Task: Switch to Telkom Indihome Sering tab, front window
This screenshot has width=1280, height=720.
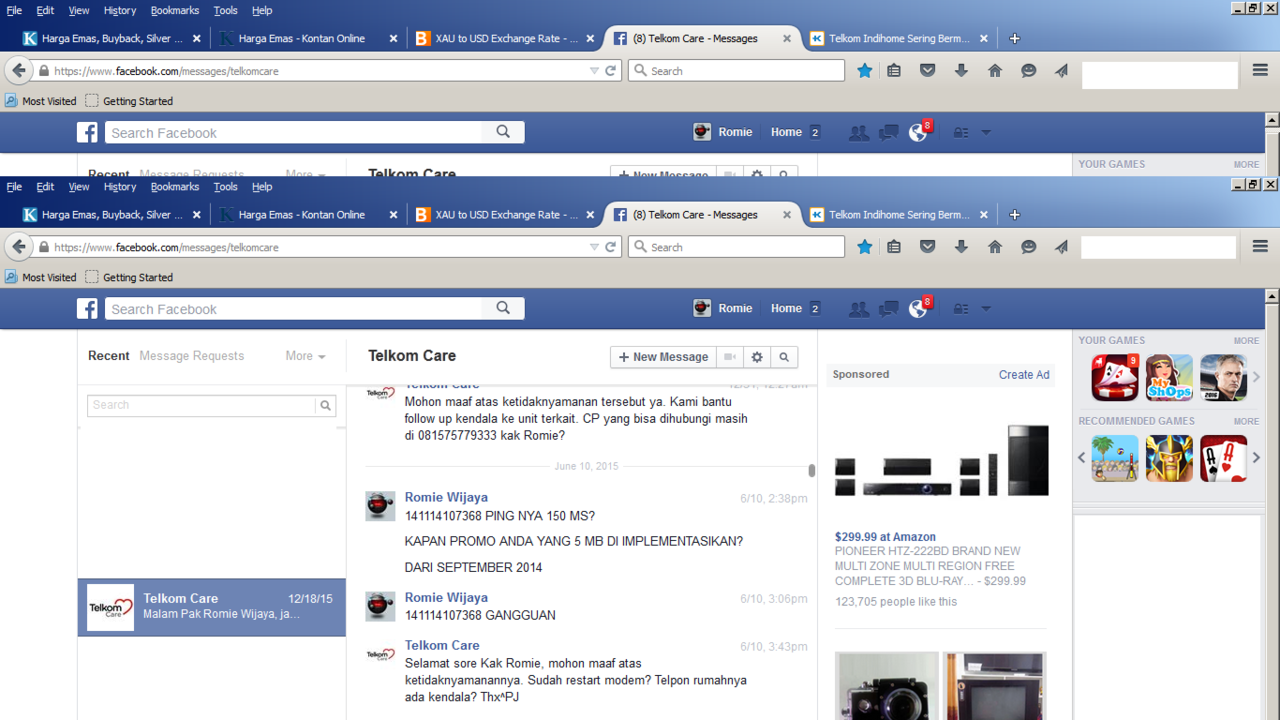Action: pos(899,215)
